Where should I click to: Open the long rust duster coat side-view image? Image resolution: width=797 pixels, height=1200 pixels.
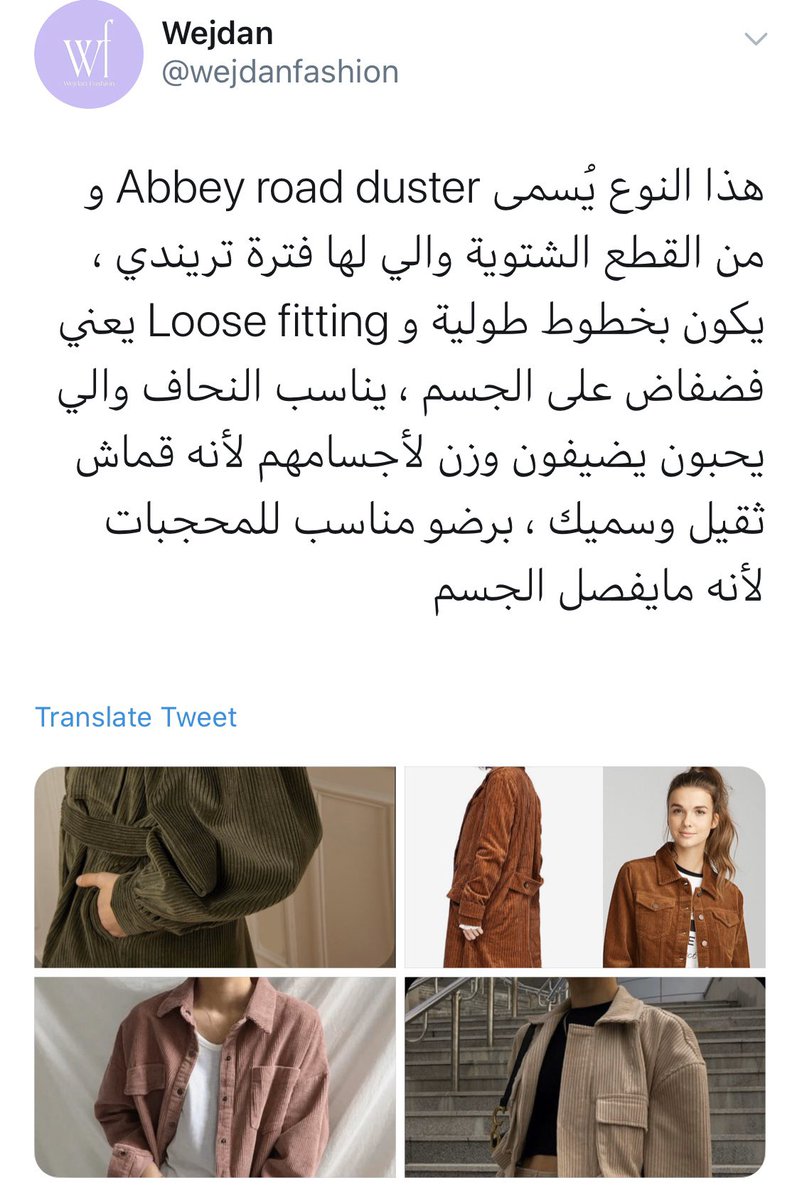[x=502, y=867]
